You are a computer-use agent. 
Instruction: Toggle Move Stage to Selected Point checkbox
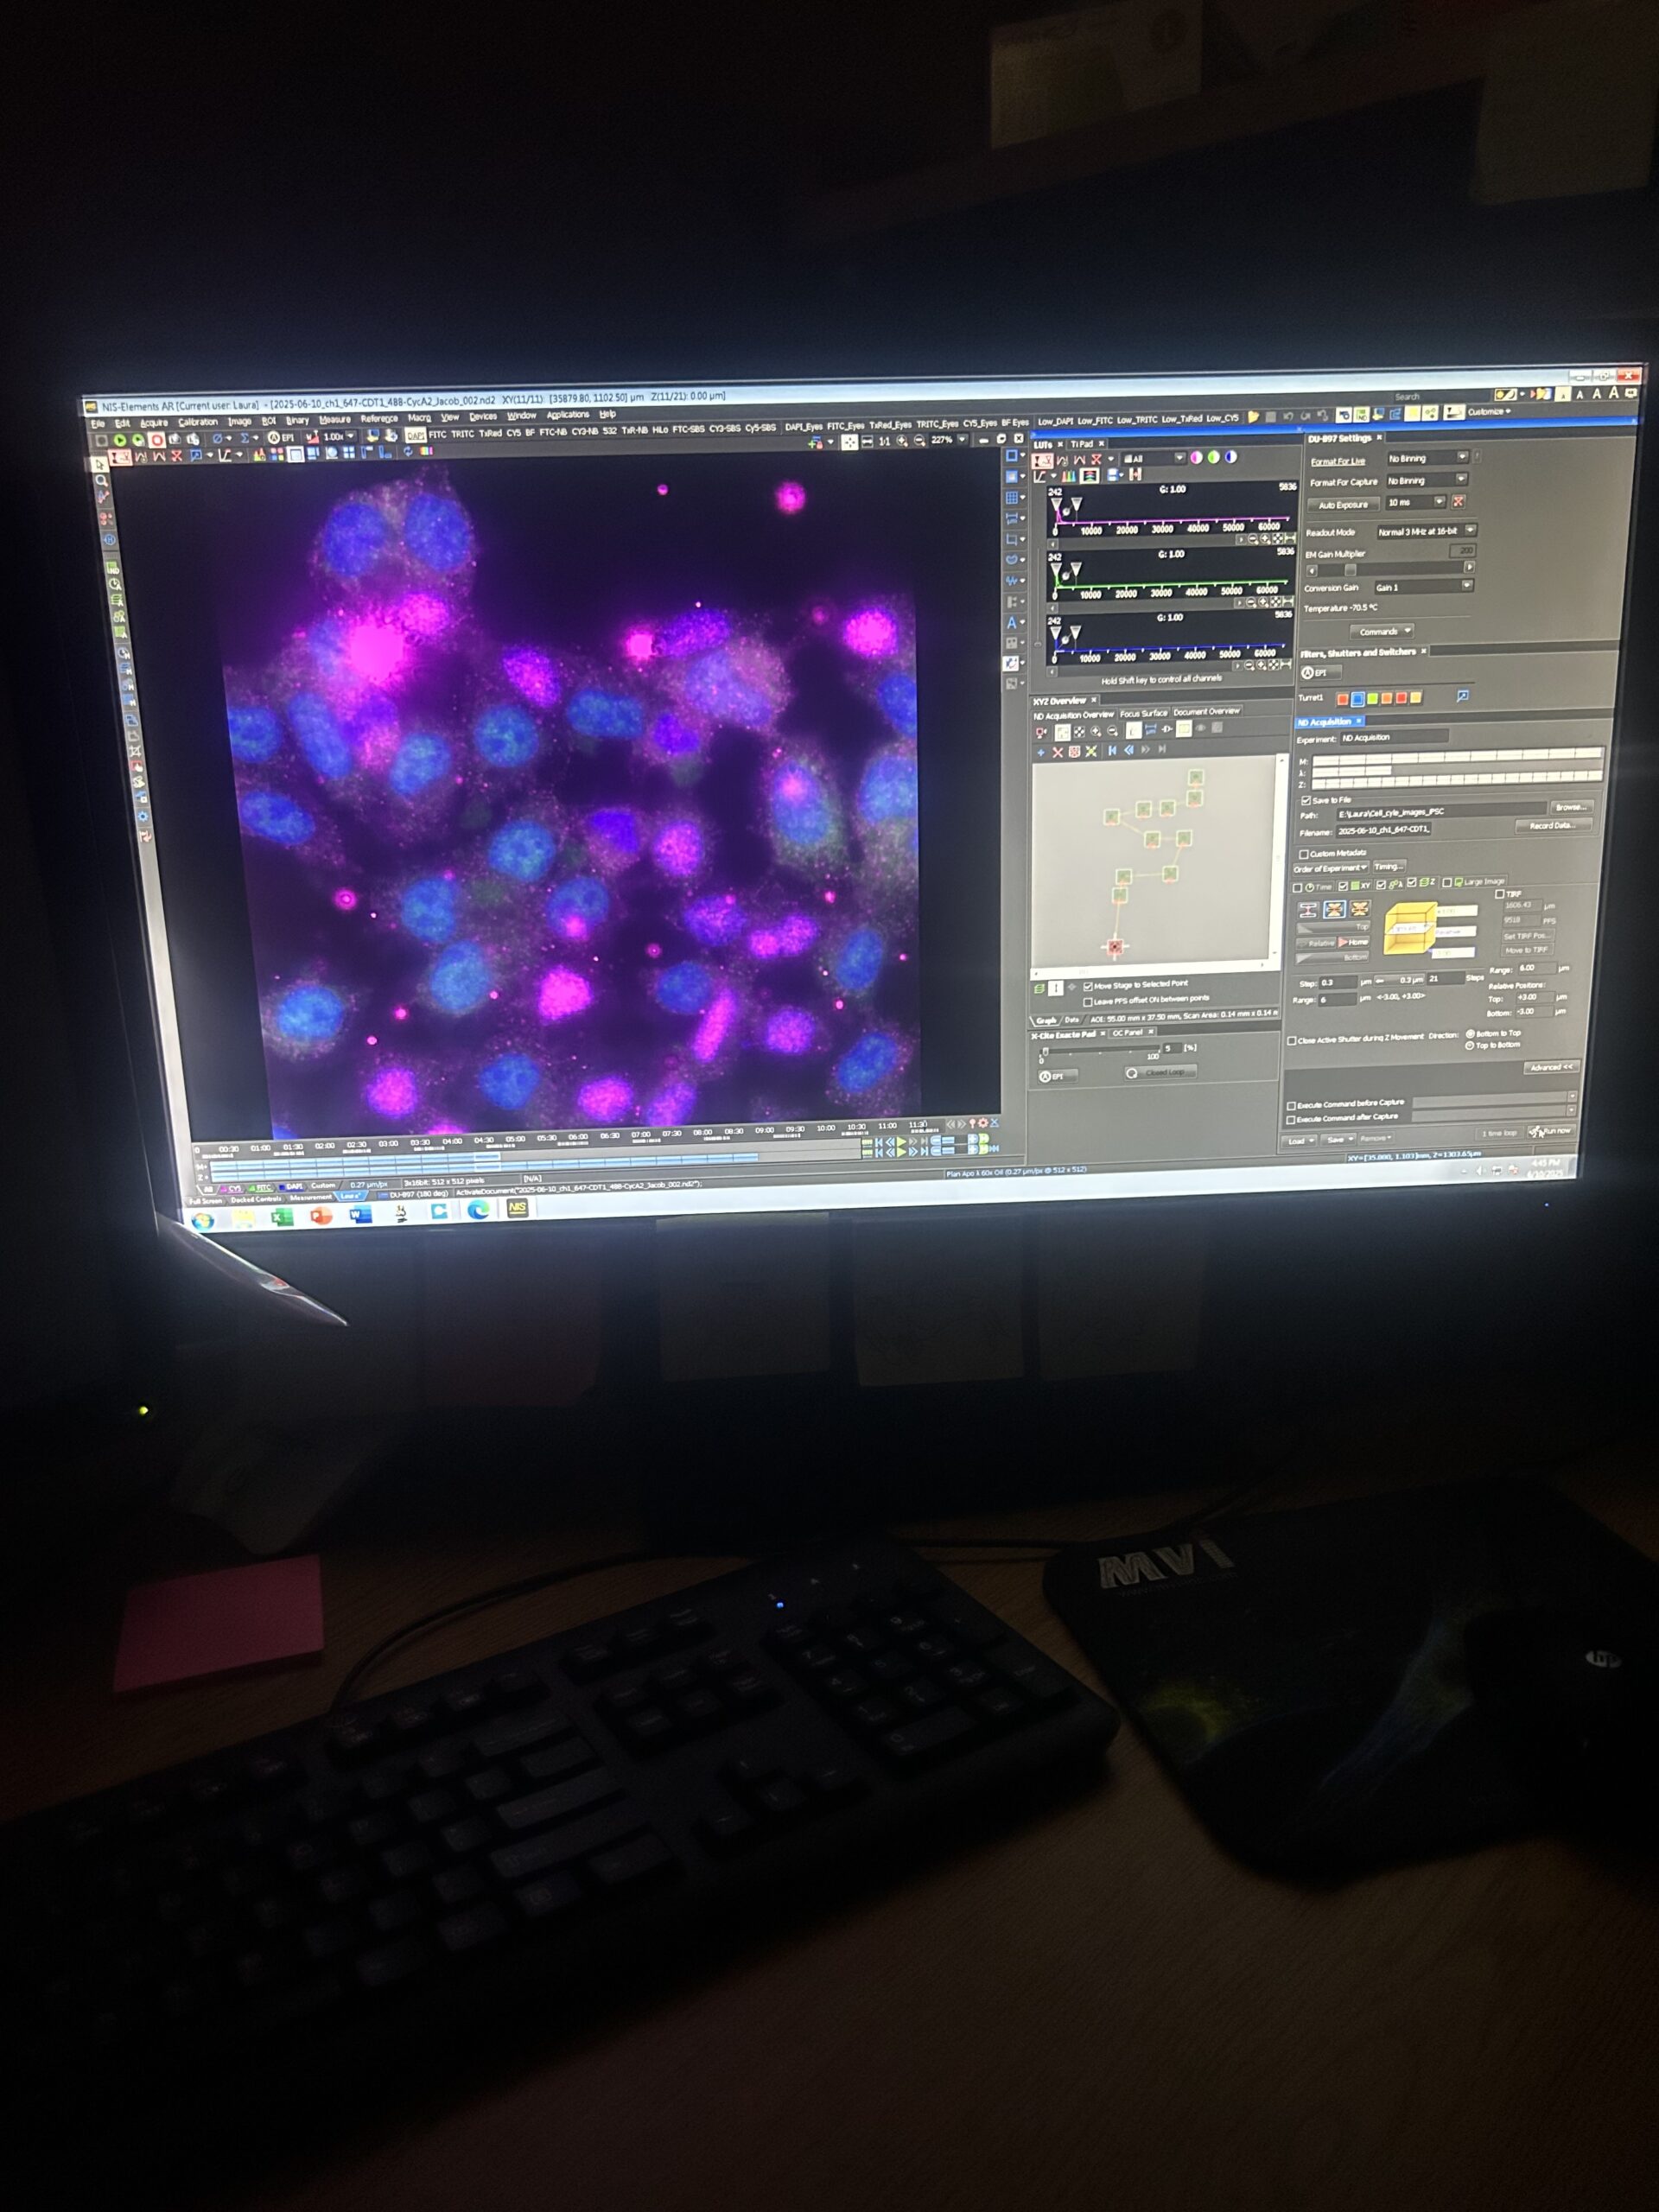coord(1088,986)
